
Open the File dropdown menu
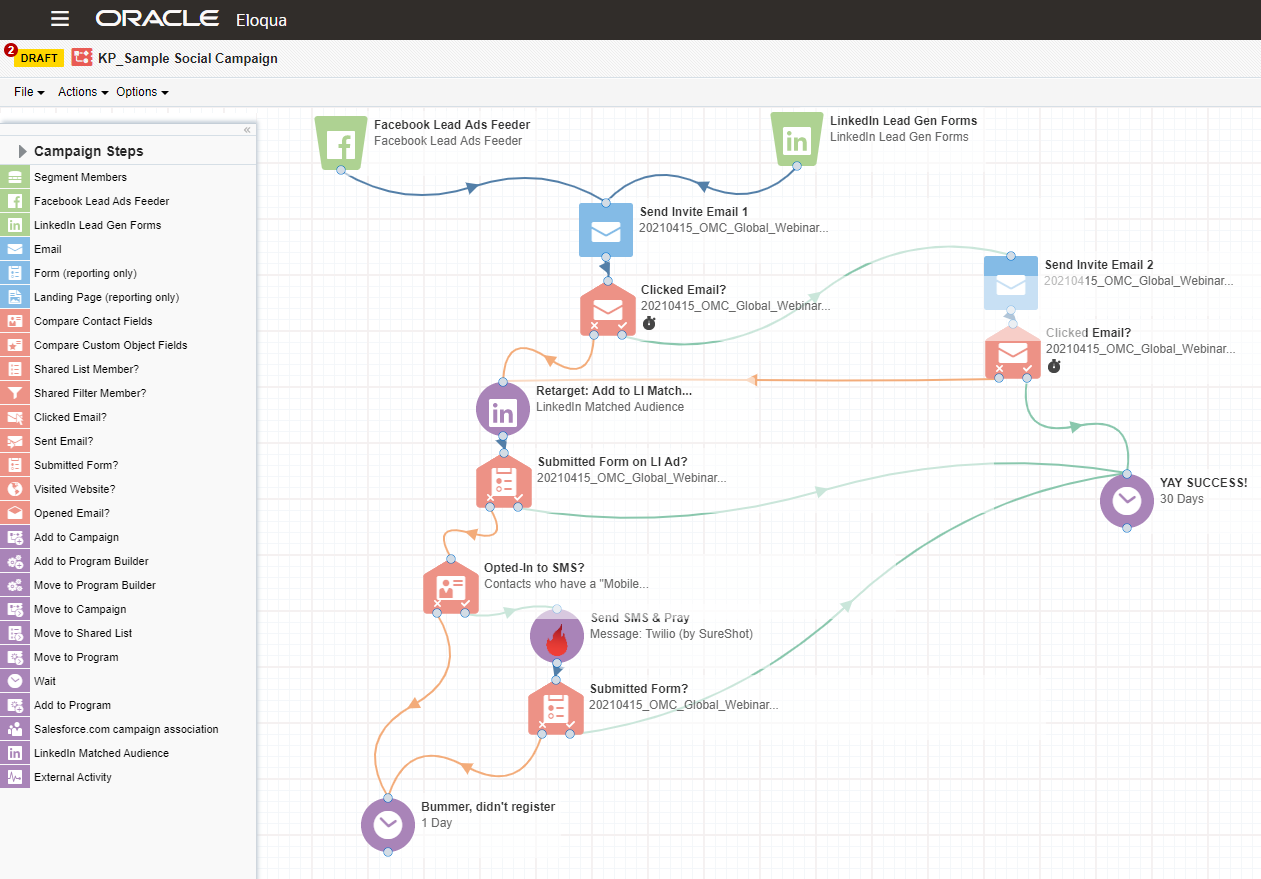pyautogui.click(x=29, y=92)
